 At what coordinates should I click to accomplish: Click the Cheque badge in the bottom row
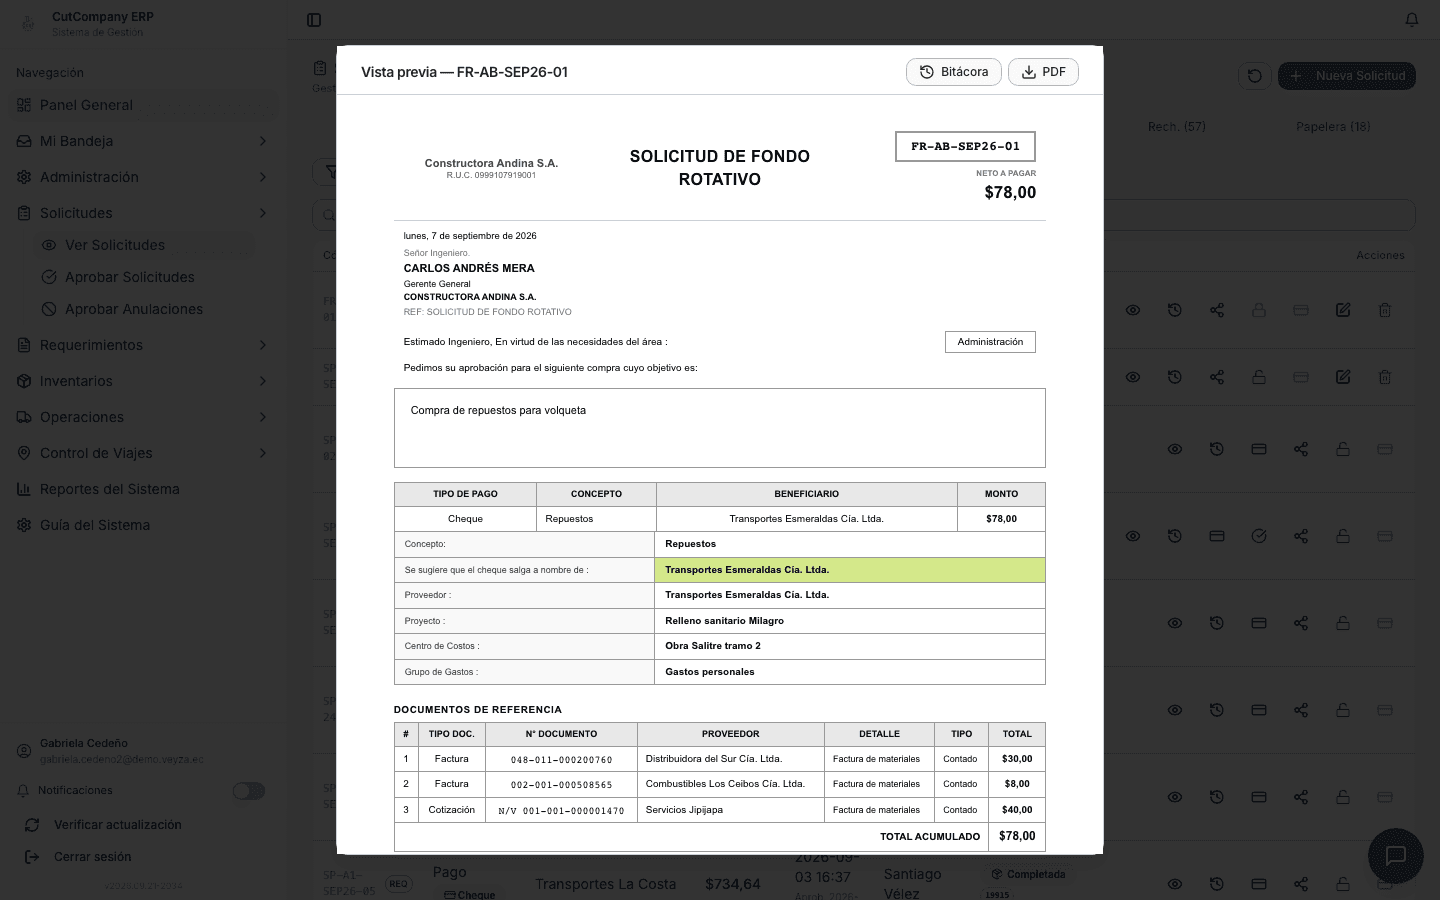click(469, 895)
